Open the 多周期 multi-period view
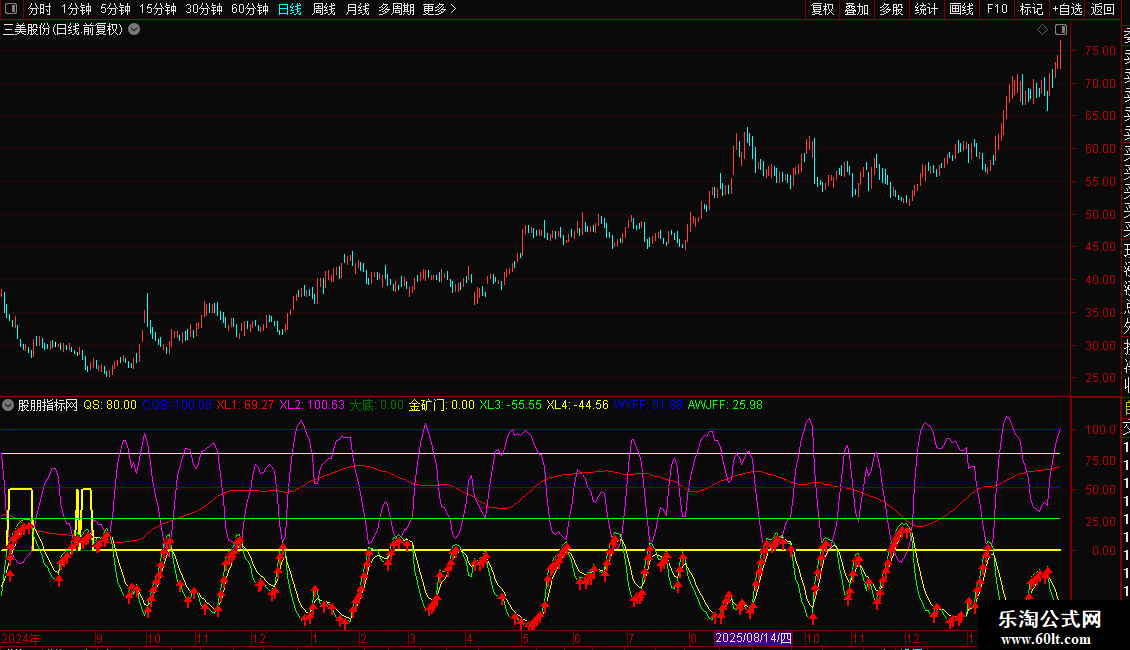The width and height of the screenshot is (1130, 650). (396, 9)
